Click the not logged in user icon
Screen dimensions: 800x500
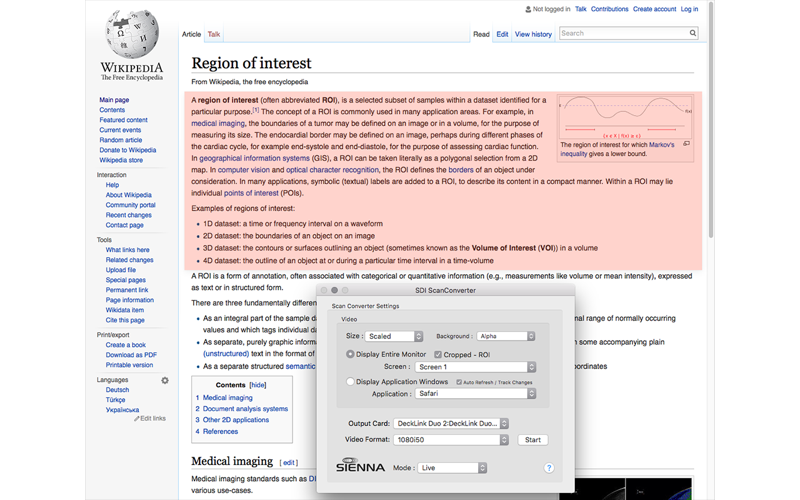pos(528,9)
